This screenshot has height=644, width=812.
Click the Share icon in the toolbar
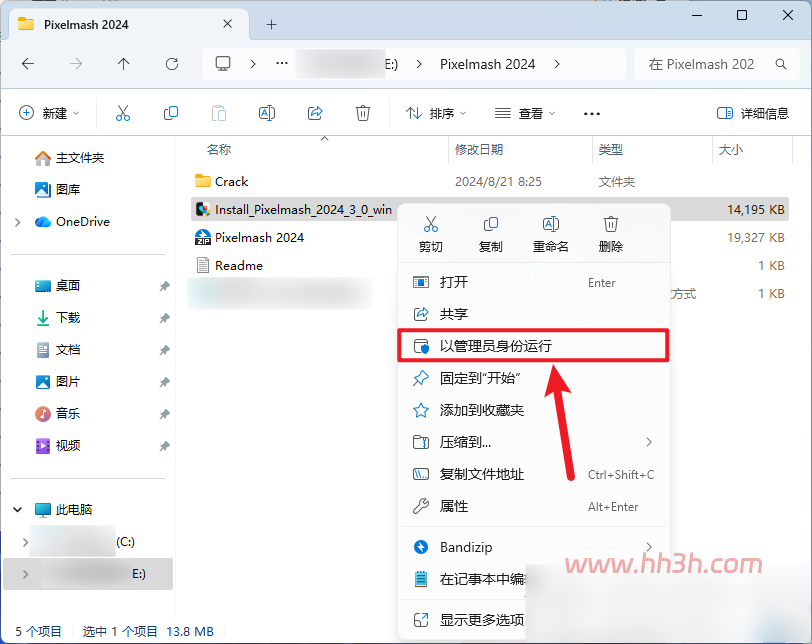coord(315,113)
